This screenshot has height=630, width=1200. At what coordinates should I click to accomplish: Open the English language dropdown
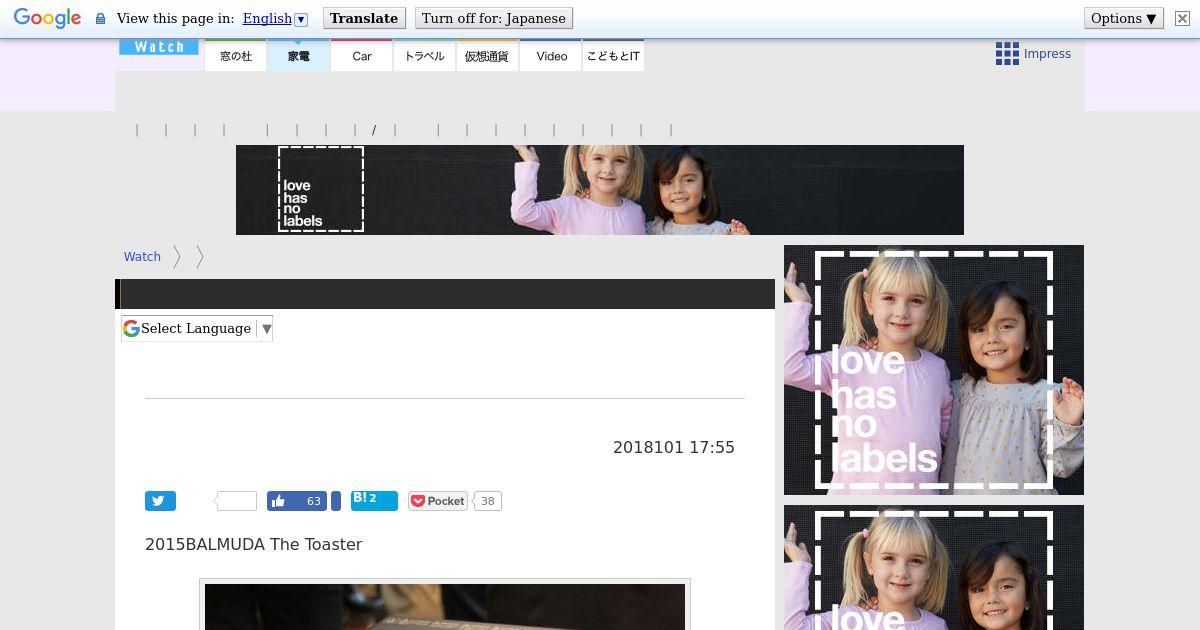coord(275,19)
